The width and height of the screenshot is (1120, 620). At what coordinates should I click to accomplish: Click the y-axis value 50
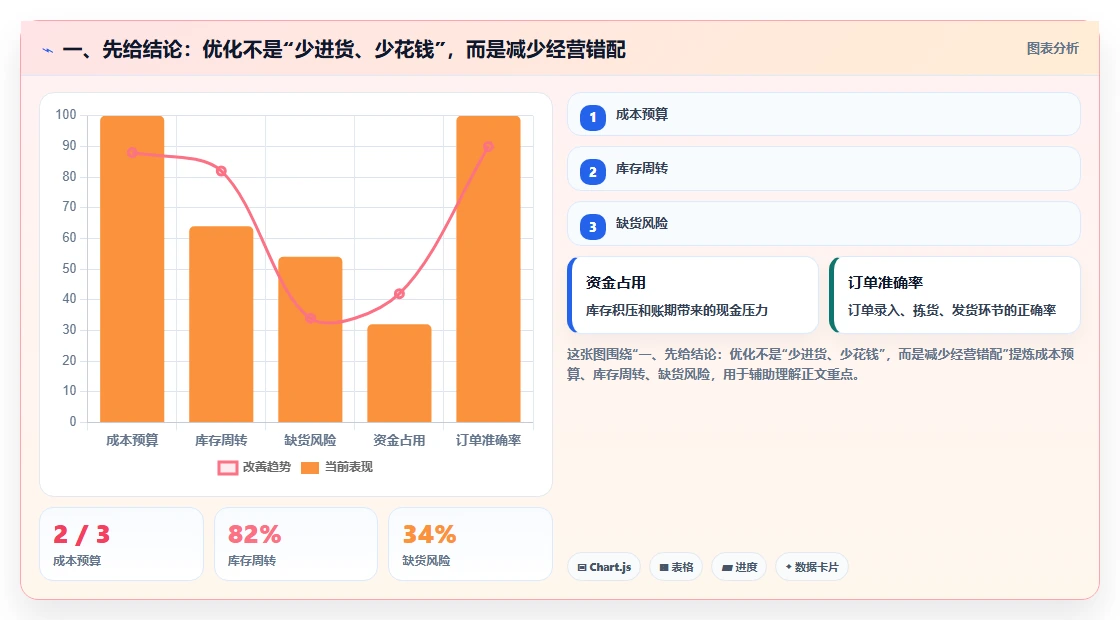pyautogui.click(x=69, y=269)
